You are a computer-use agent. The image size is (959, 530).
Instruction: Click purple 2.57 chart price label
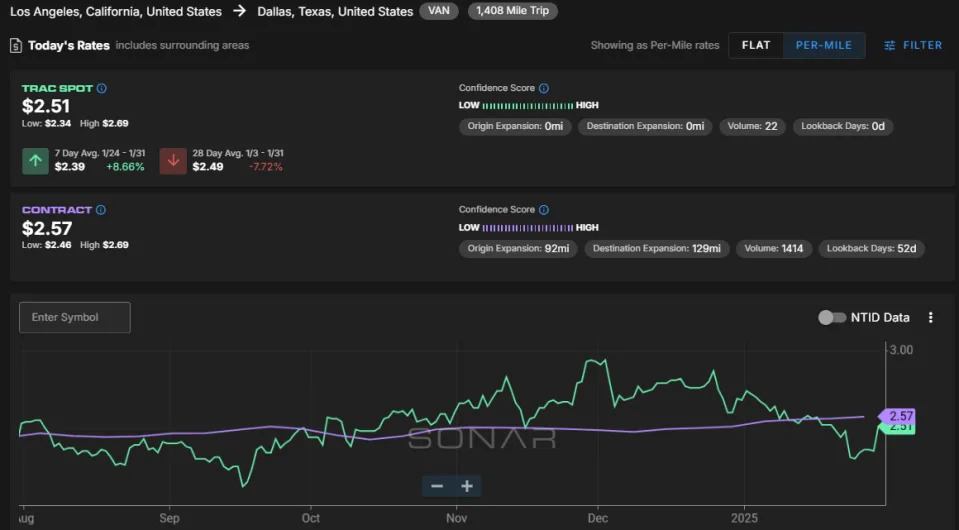(898, 416)
